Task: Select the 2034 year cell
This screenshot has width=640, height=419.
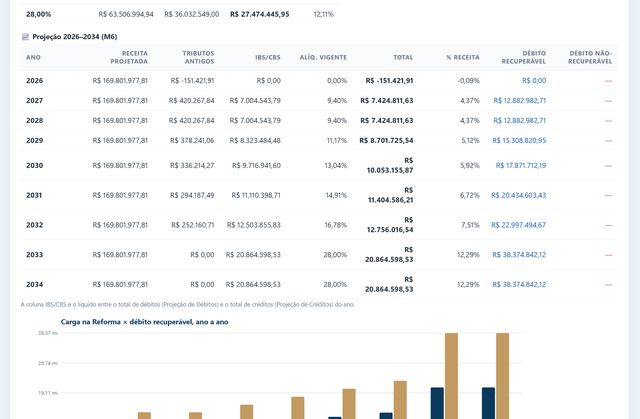Action: pyautogui.click(x=34, y=285)
